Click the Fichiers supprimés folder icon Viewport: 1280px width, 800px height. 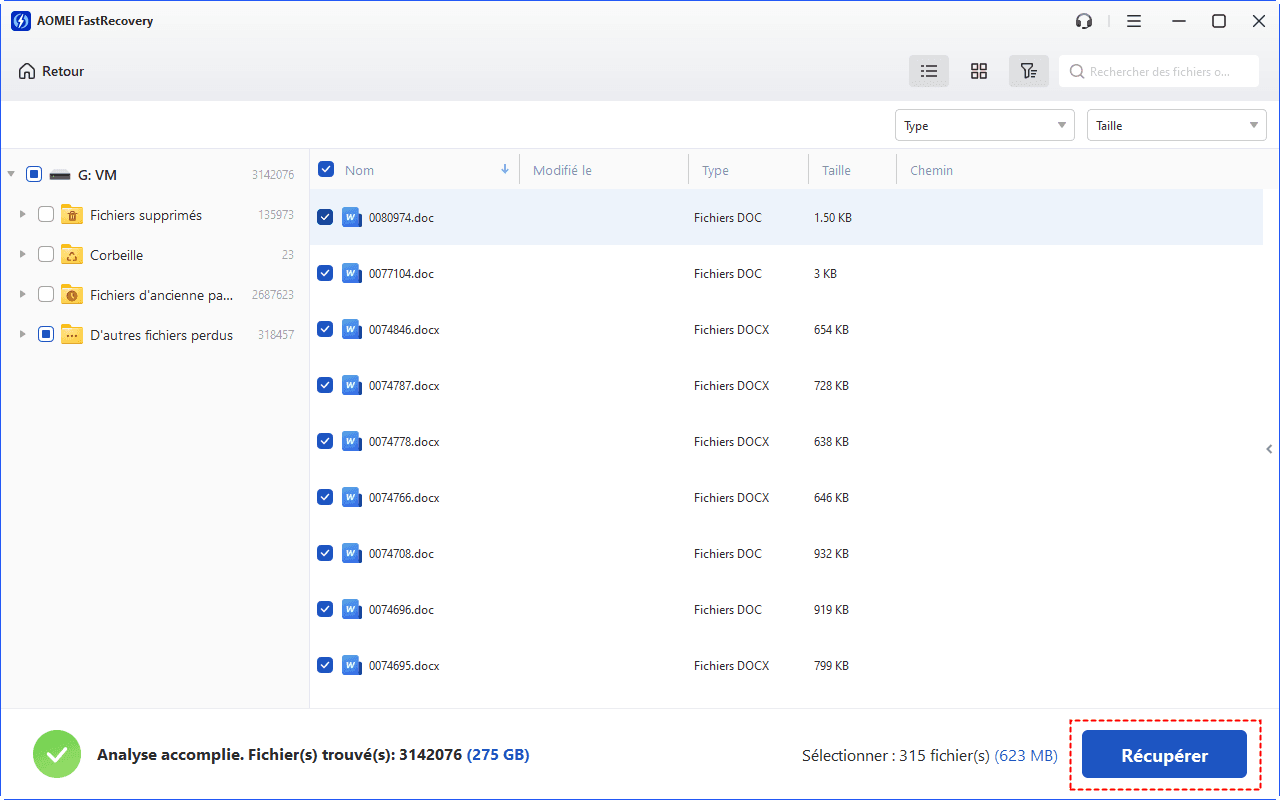[x=72, y=215]
